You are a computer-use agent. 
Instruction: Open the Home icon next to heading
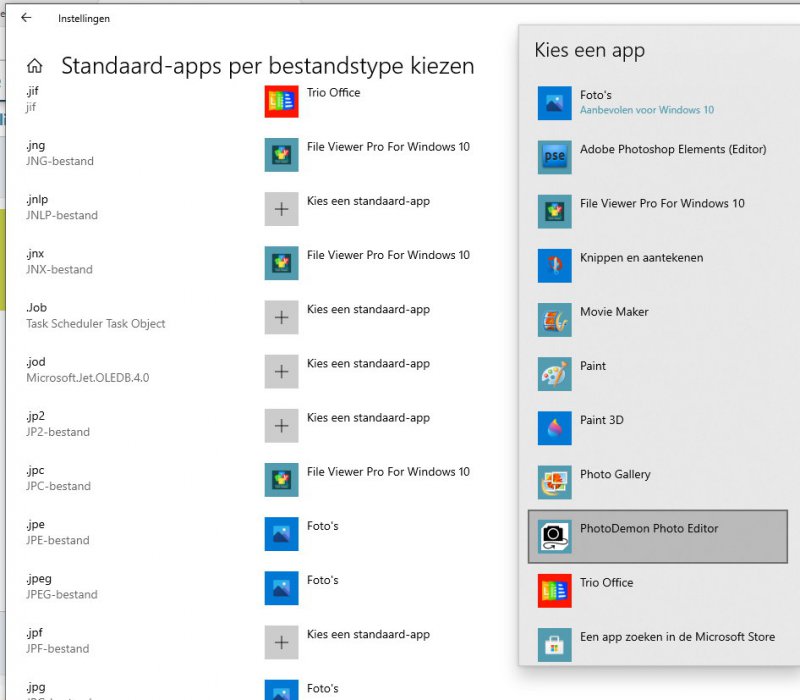pyautogui.click(x=35, y=66)
